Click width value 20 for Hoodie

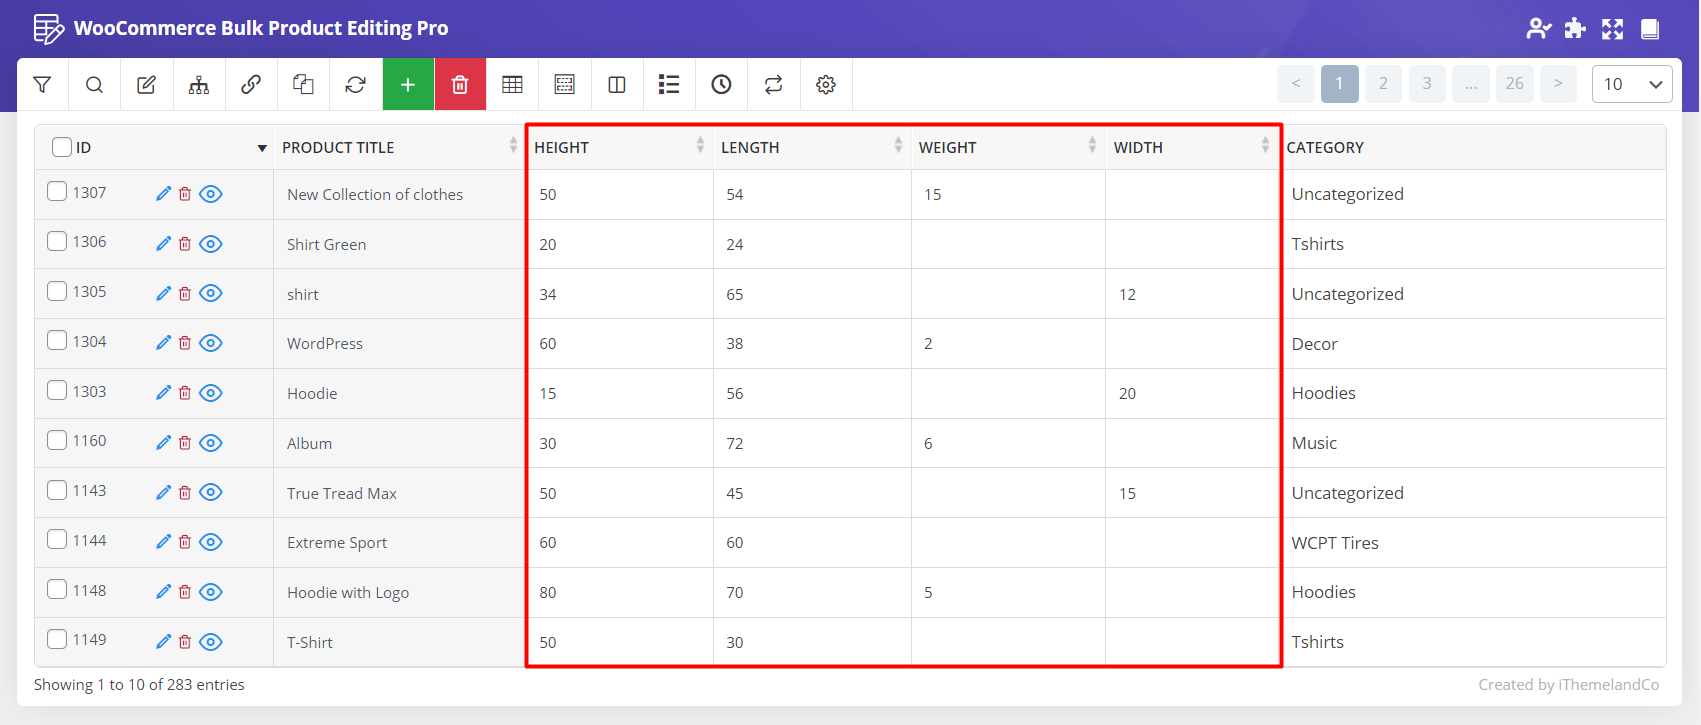pyautogui.click(x=1127, y=394)
